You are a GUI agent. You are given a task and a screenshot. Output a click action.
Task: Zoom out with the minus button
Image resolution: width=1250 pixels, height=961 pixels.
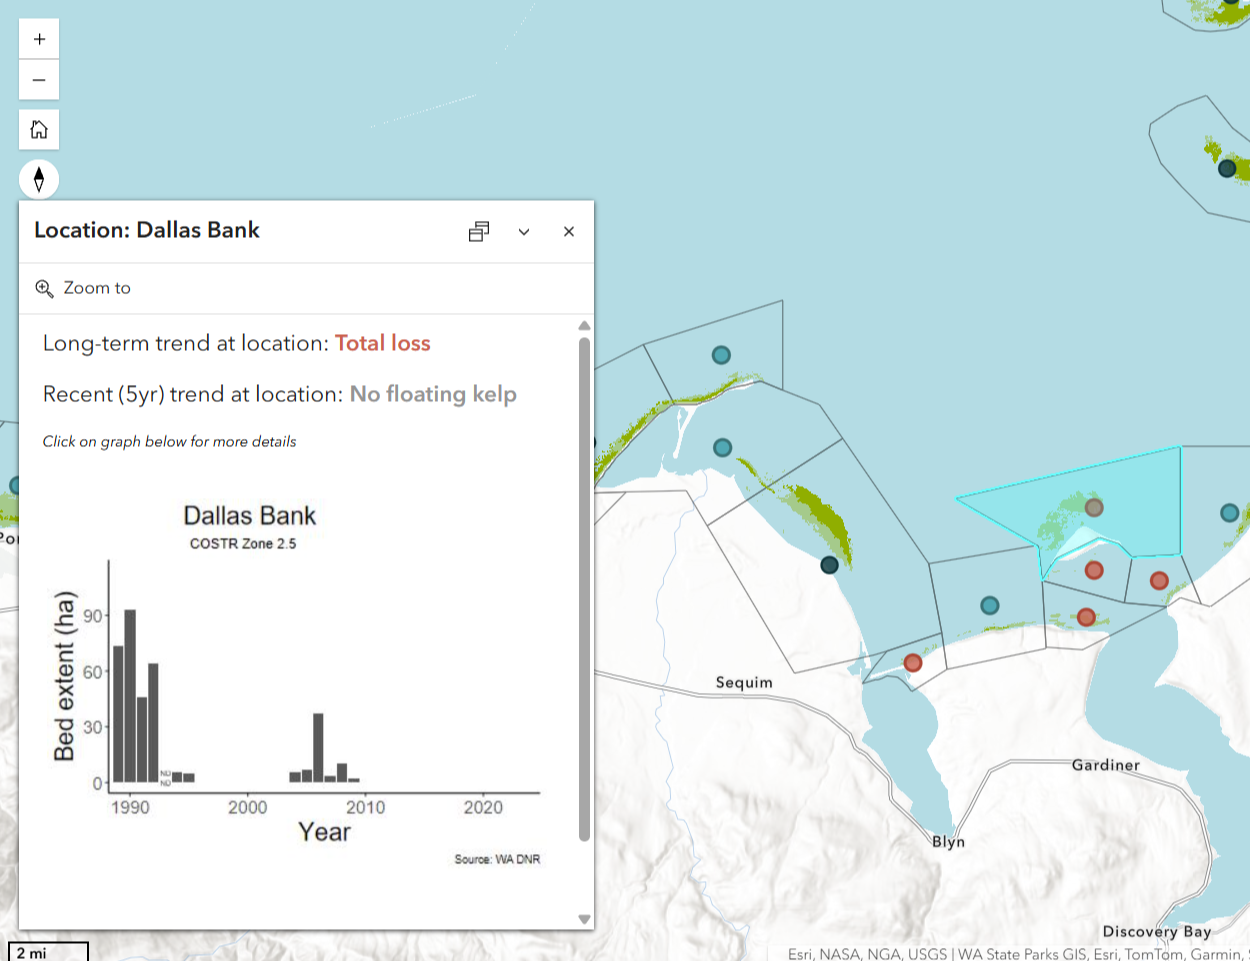(x=39, y=80)
